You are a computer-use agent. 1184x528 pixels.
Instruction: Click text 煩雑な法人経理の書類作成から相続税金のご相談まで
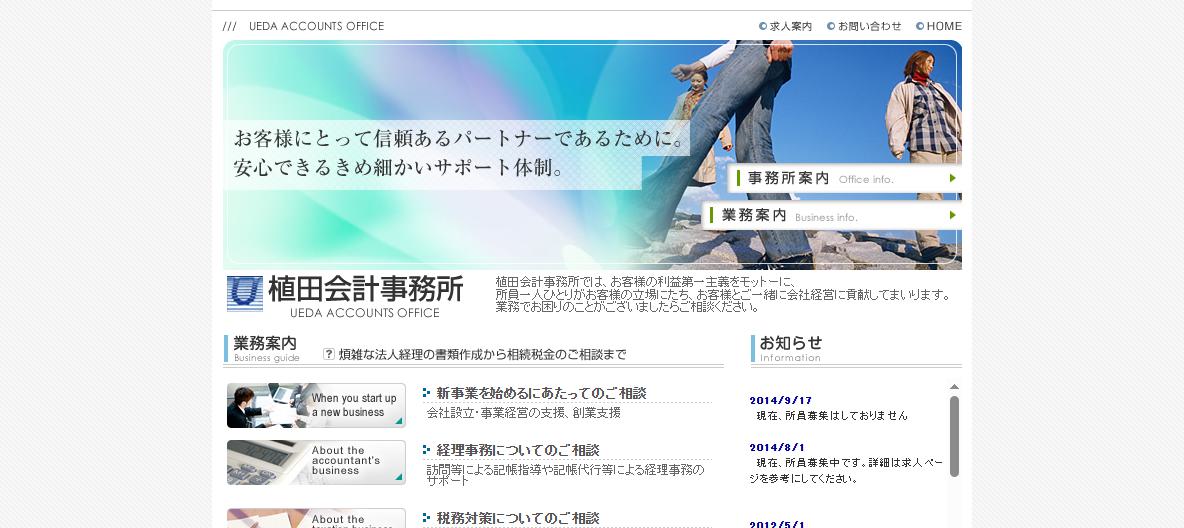point(482,354)
